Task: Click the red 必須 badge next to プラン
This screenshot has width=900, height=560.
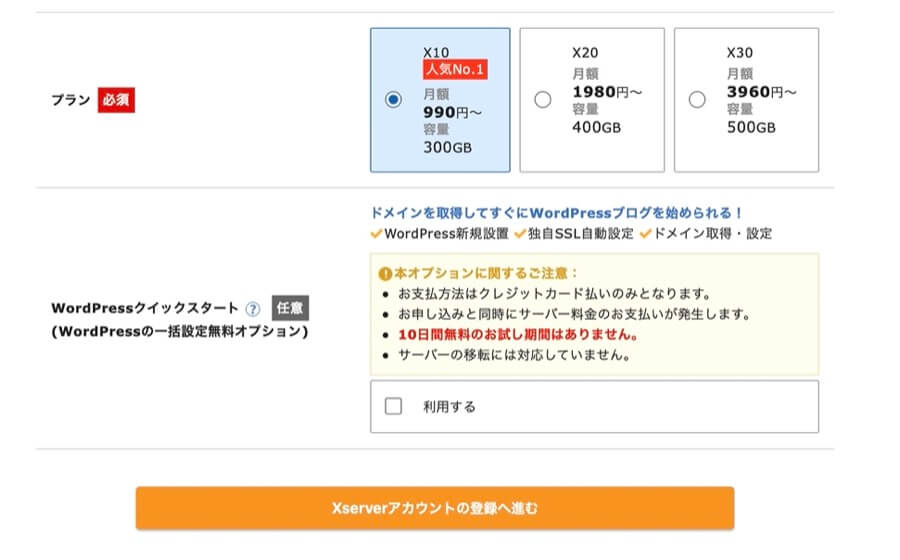Action: pyautogui.click(x=116, y=100)
